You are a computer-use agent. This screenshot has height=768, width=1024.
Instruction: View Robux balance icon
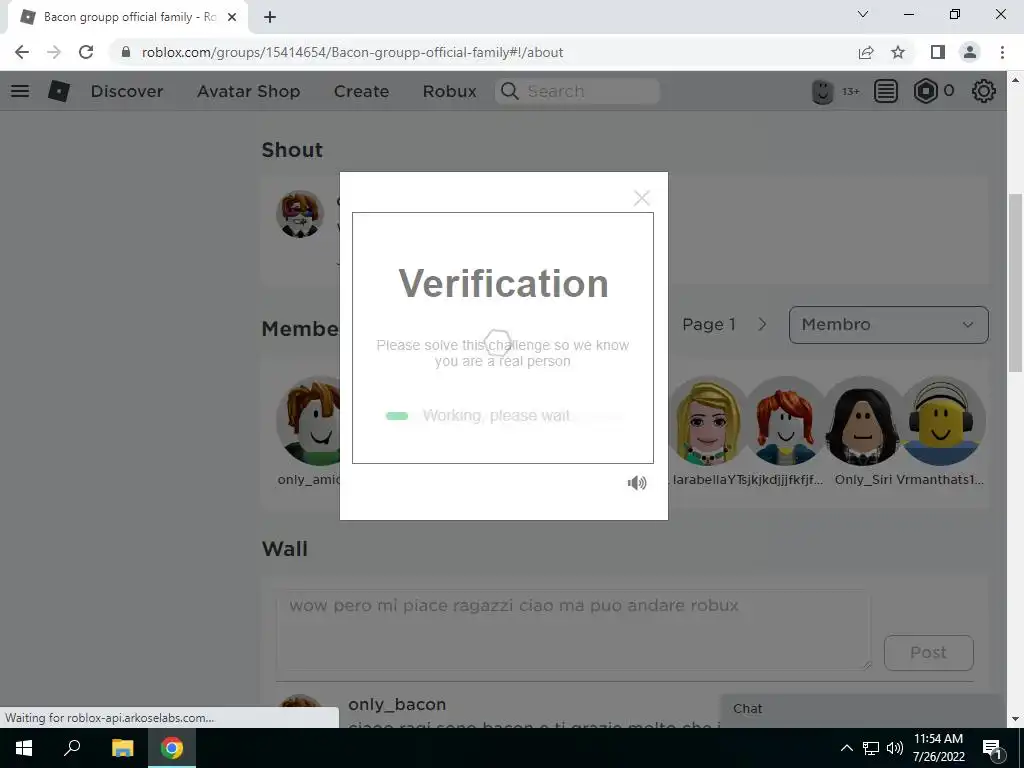coord(925,91)
